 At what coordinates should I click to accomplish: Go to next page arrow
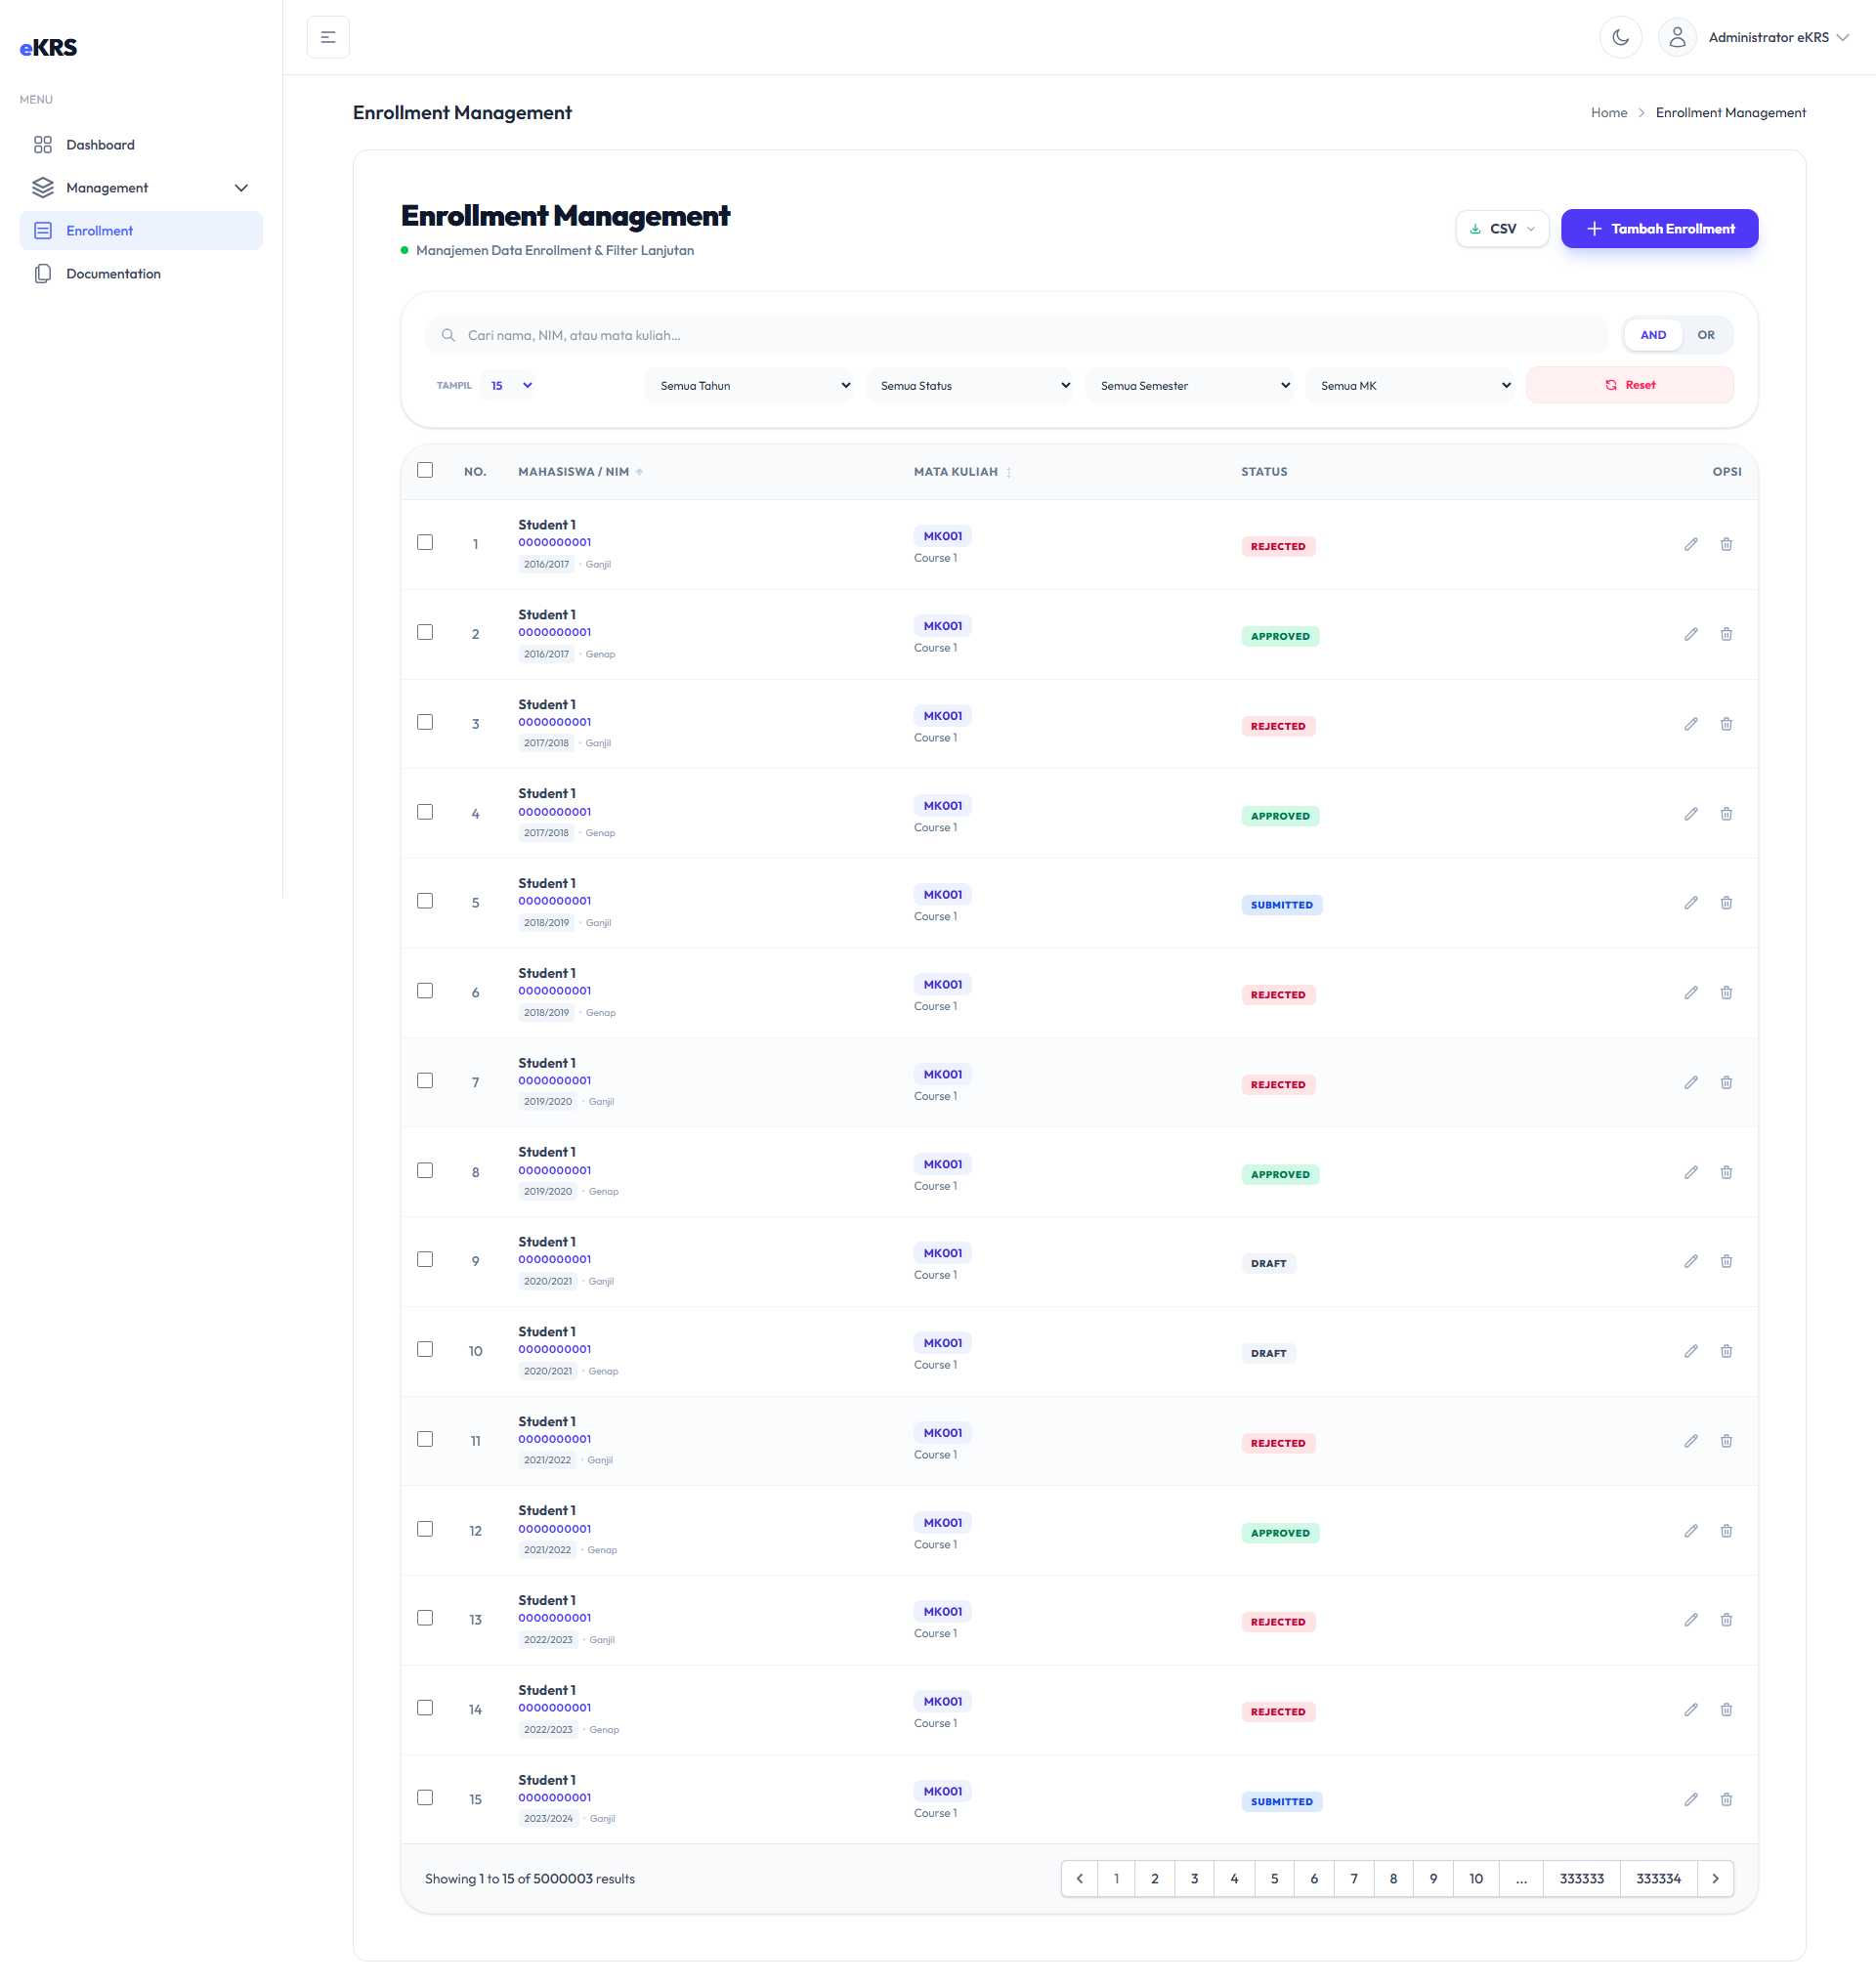(1715, 1879)
